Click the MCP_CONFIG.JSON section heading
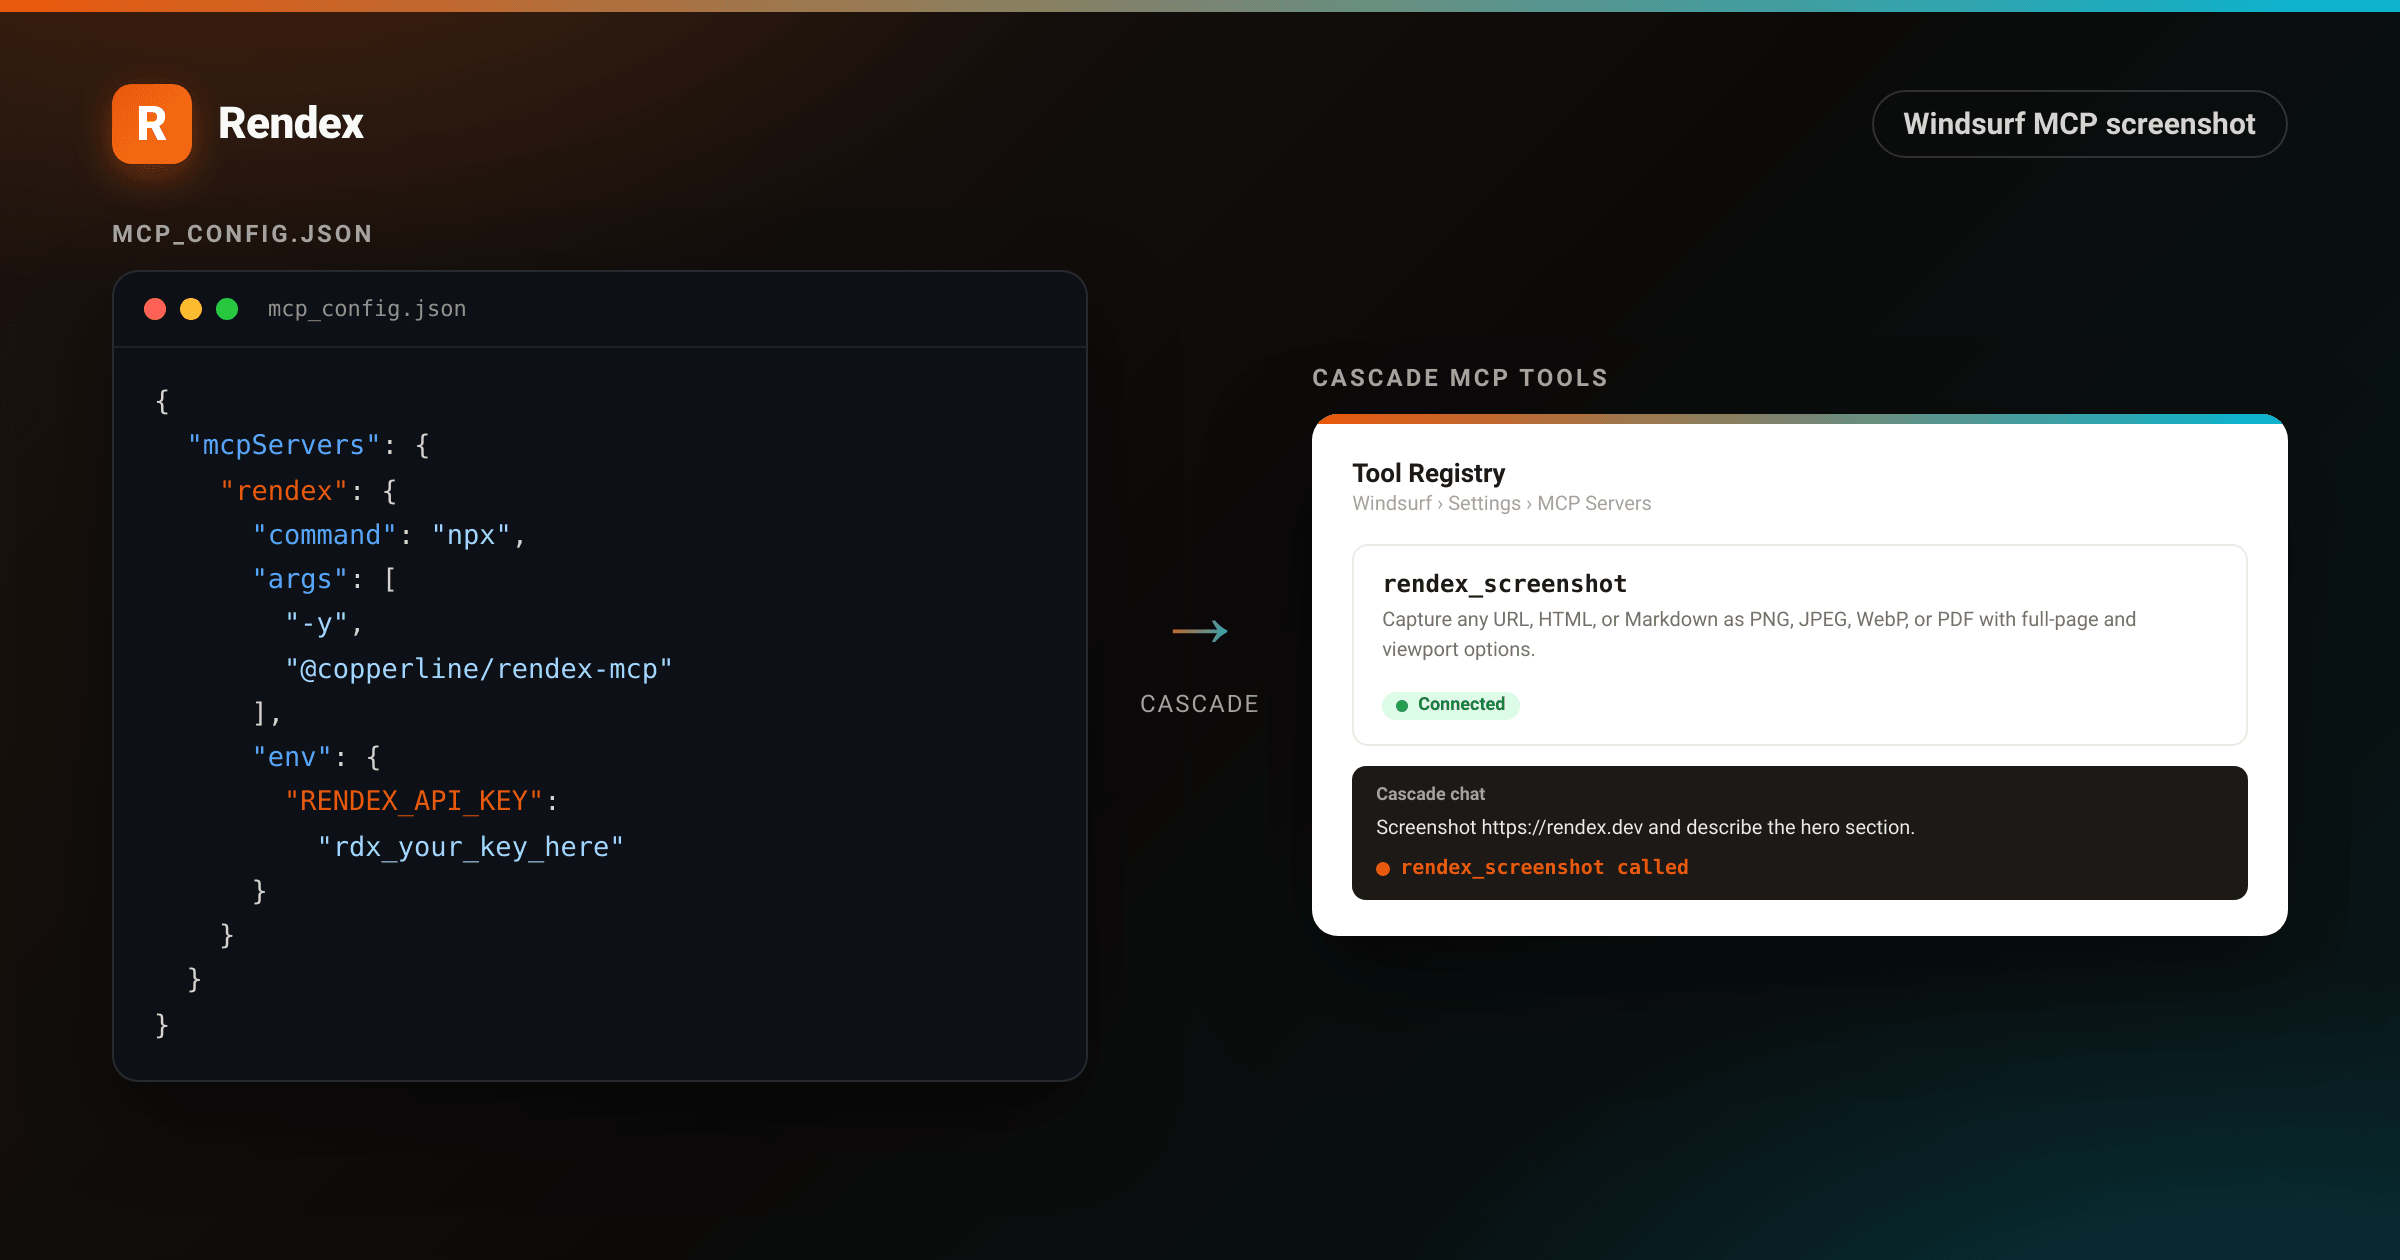 point(242,234)
